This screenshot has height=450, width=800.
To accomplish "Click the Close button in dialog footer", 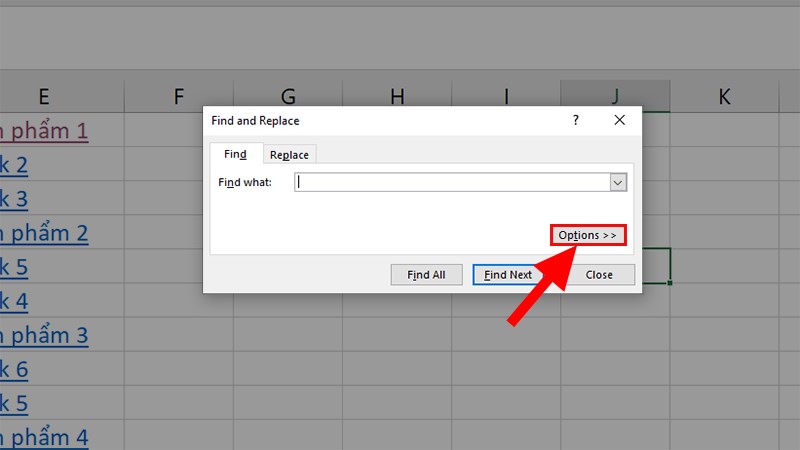I will tap(599, 274).
